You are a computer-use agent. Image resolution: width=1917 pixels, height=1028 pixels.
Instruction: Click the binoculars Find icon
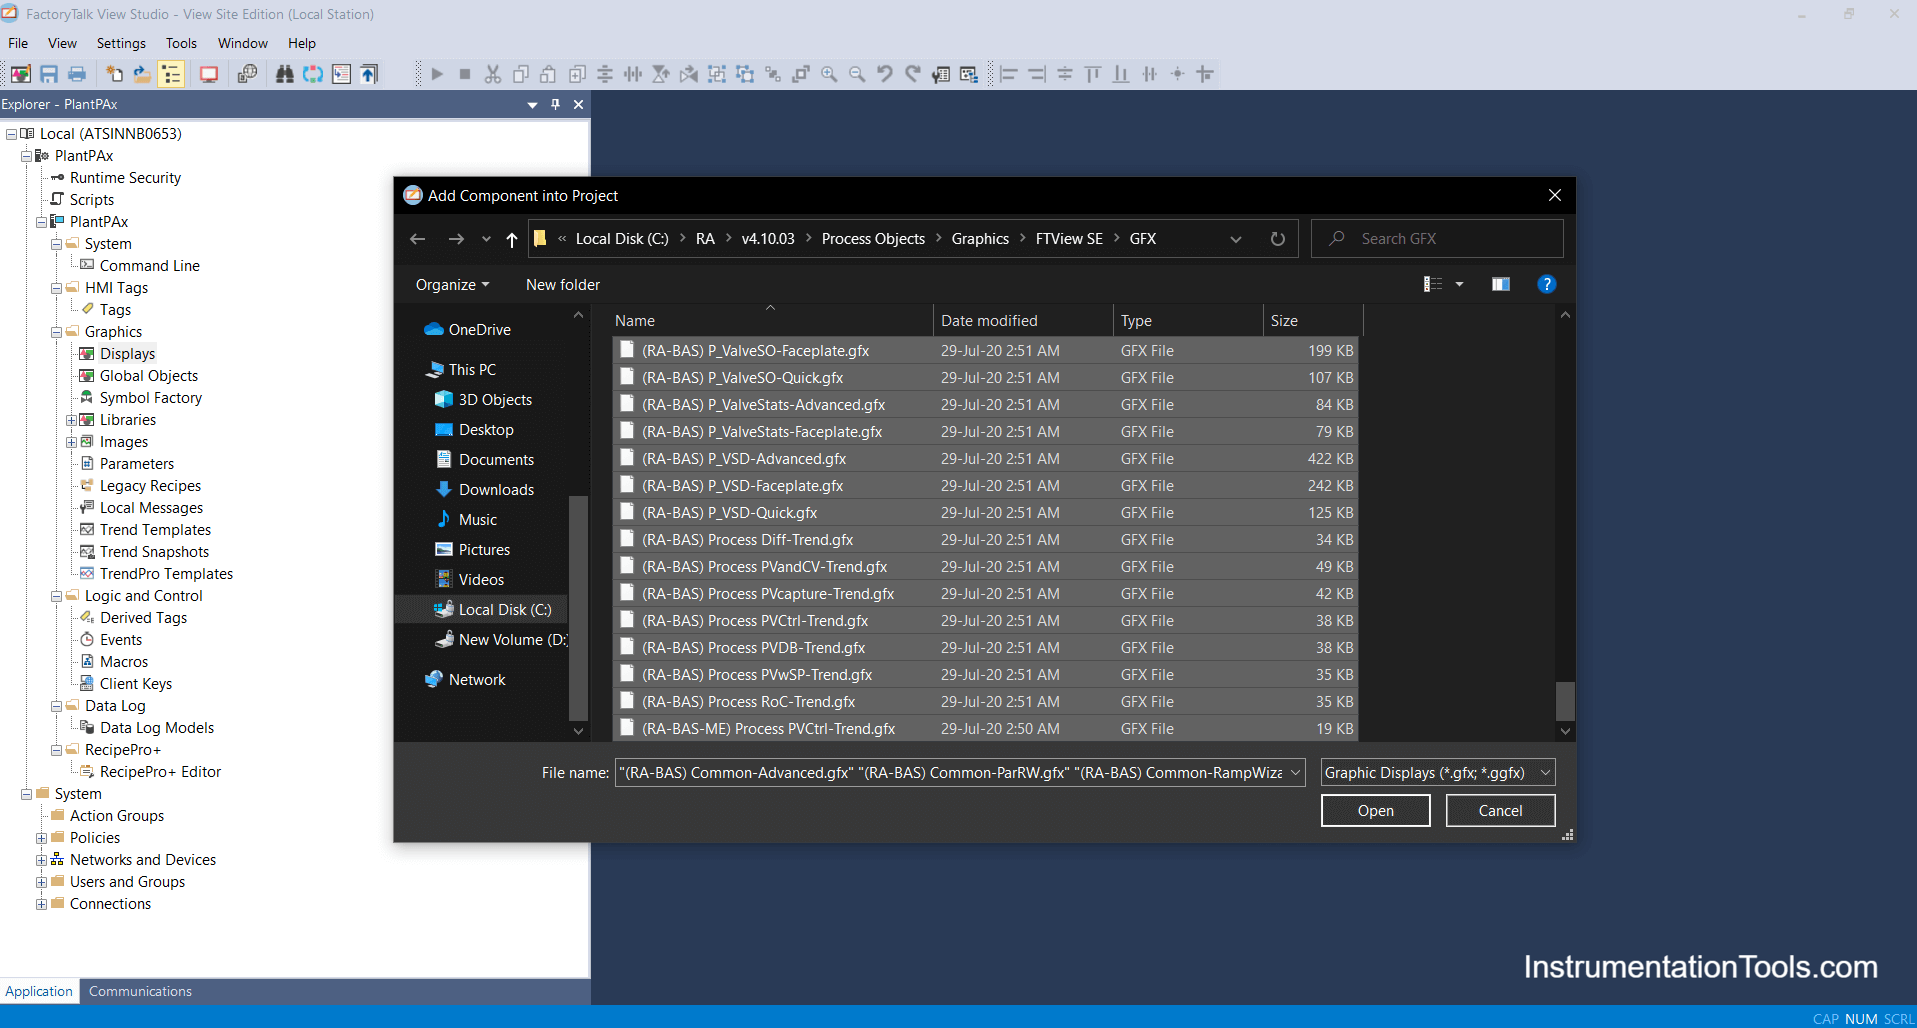tap(285, 74)
